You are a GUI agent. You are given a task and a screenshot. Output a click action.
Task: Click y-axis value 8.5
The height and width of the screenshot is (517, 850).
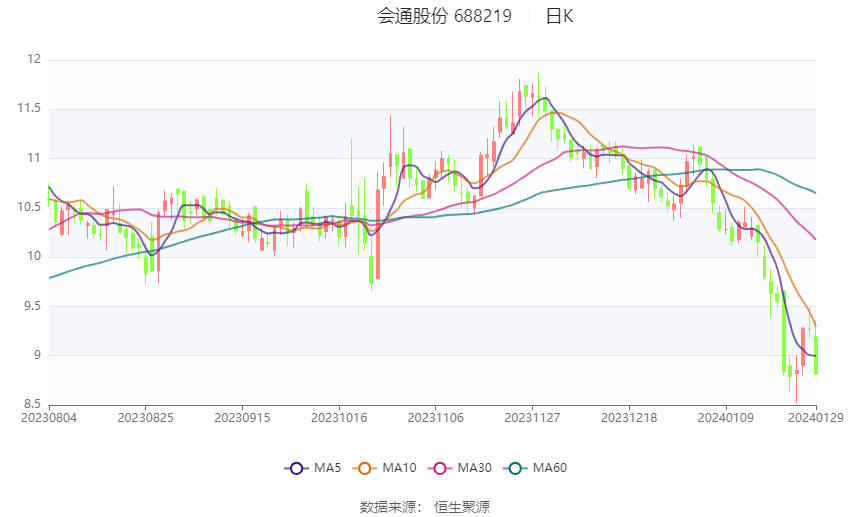(32, 404)
